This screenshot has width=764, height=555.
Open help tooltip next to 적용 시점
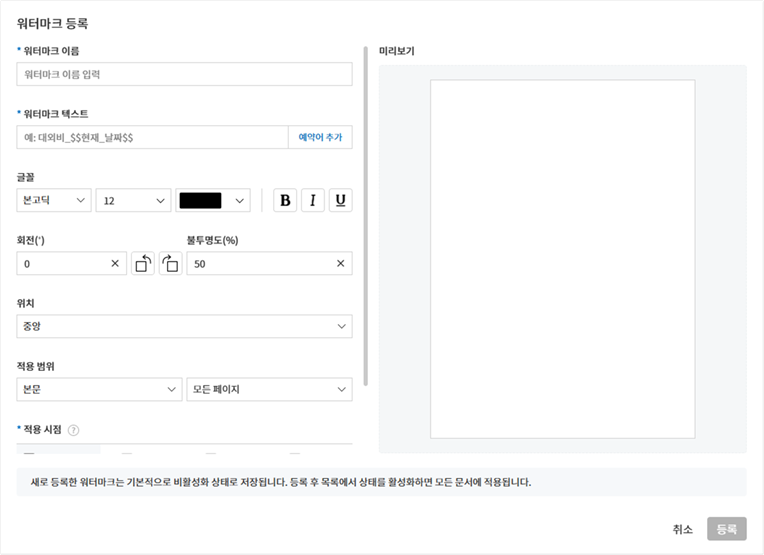[x=73, y=430]
